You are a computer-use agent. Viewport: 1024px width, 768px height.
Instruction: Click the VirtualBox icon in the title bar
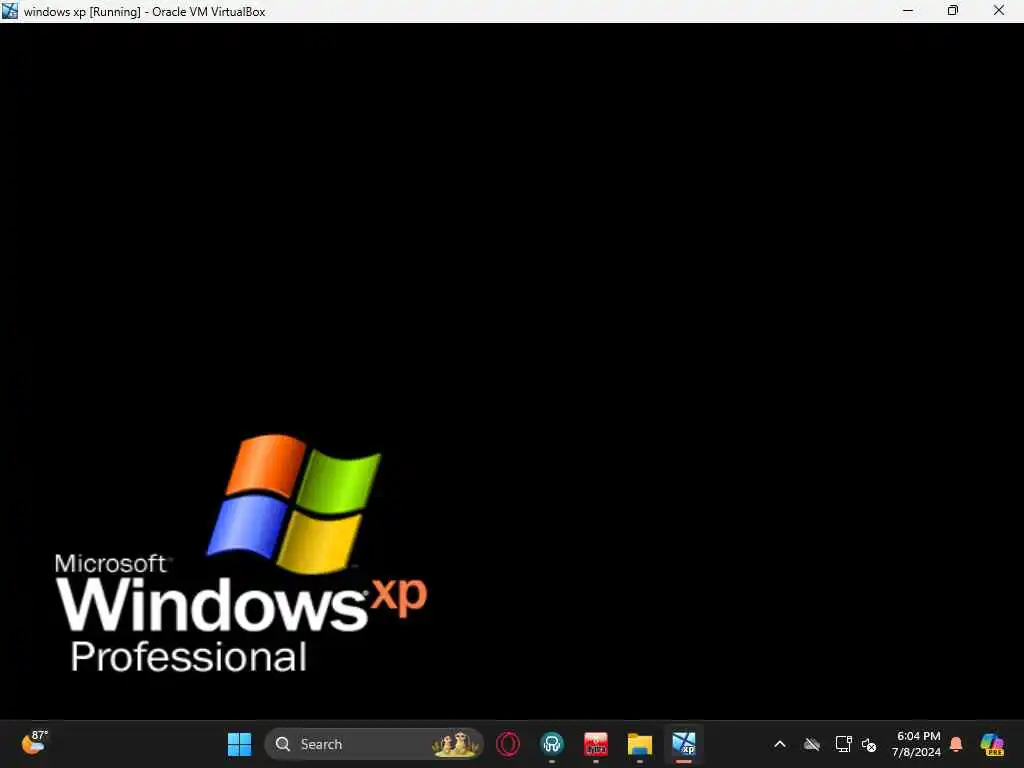[x=10, y=10]
